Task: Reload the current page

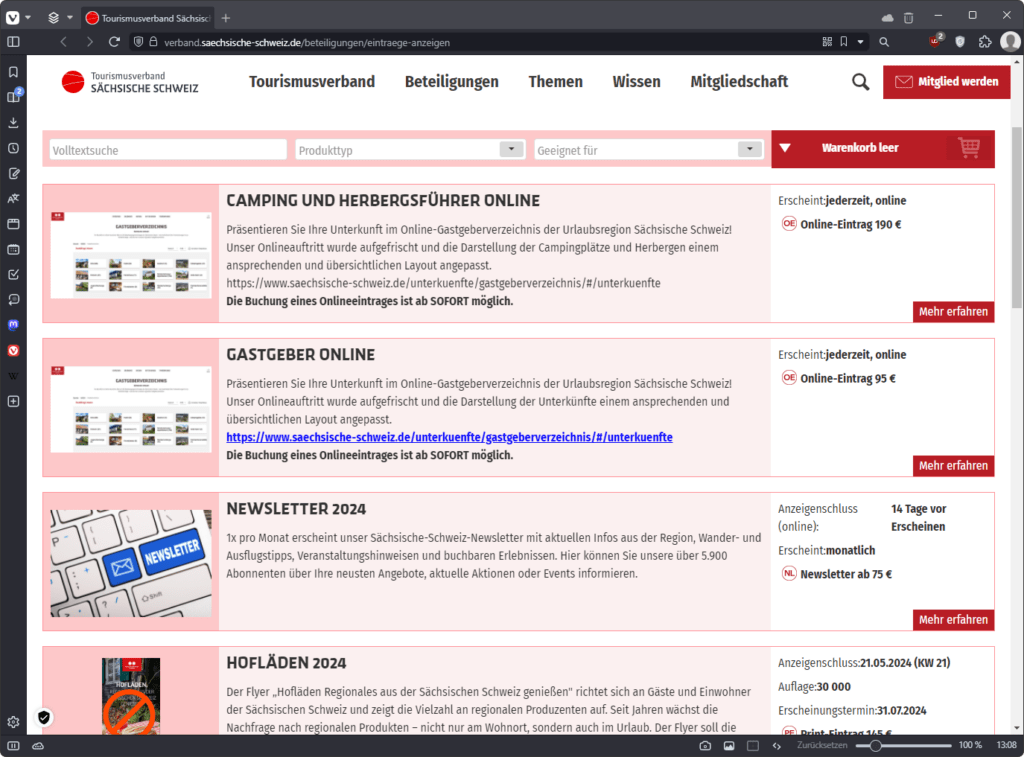Action: pyautogui.click(x=114, y=42)
